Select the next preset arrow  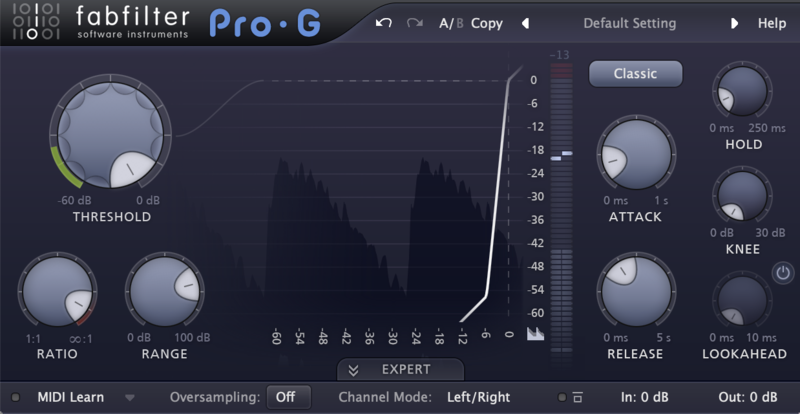point(735,23)
